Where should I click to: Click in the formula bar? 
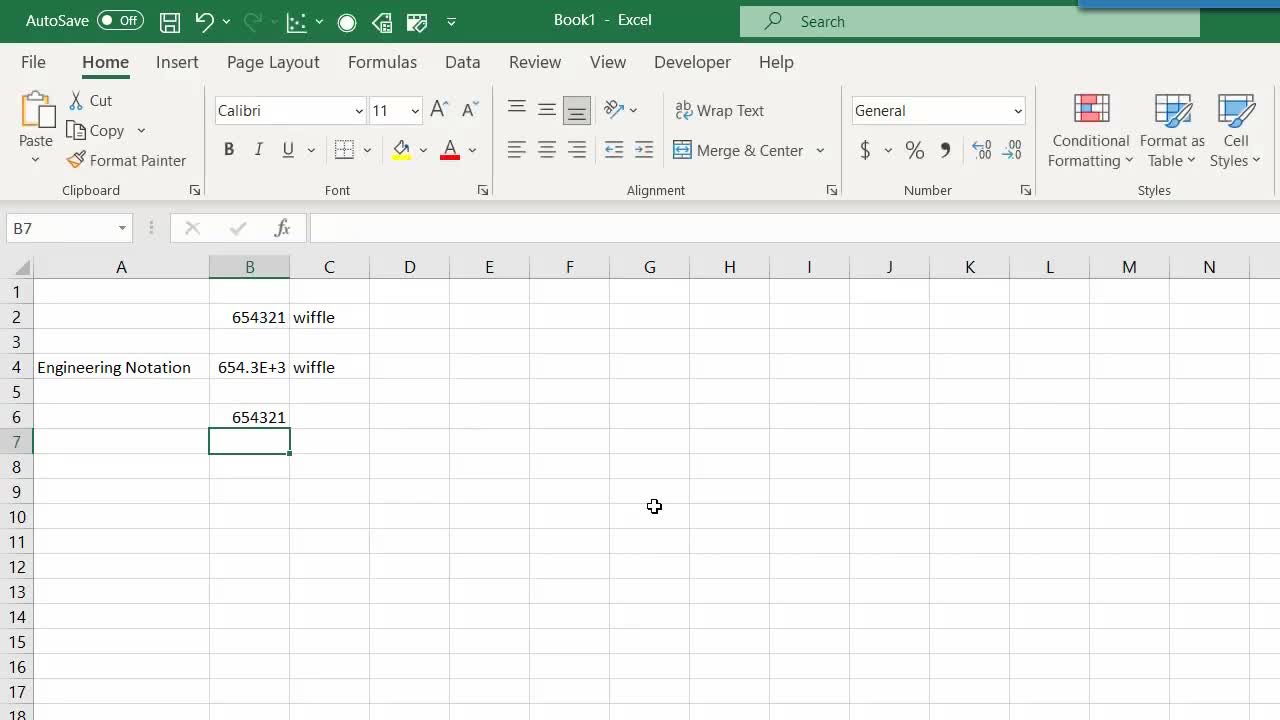coord(795,228)
